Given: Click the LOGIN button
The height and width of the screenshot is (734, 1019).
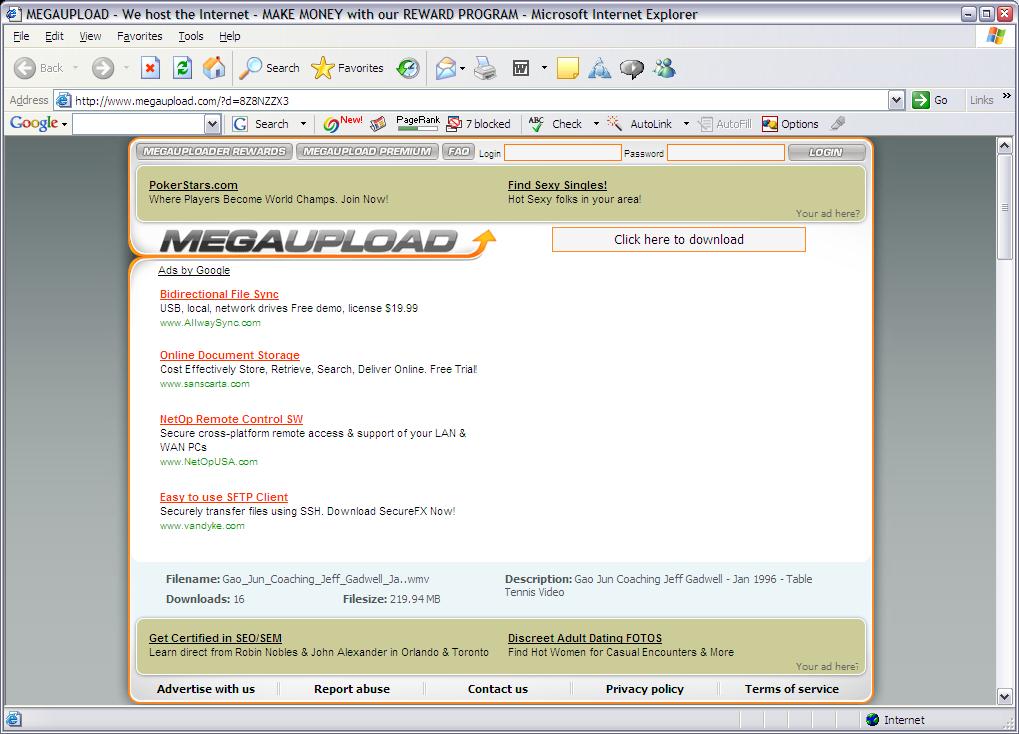Looking at the screenshot, I should pyautogui.click(x=826, y=152).
